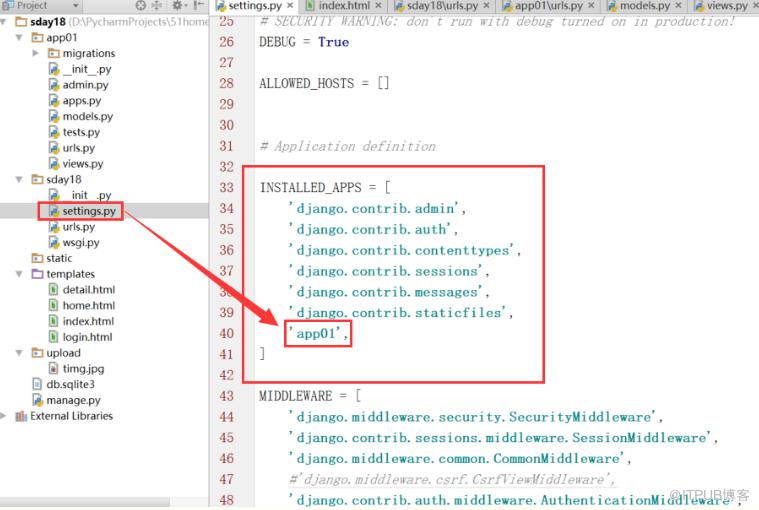Switch to the index.html editor tab
Image resolution: width=759 pixels, height=510 pixels.
click(343, 6)
